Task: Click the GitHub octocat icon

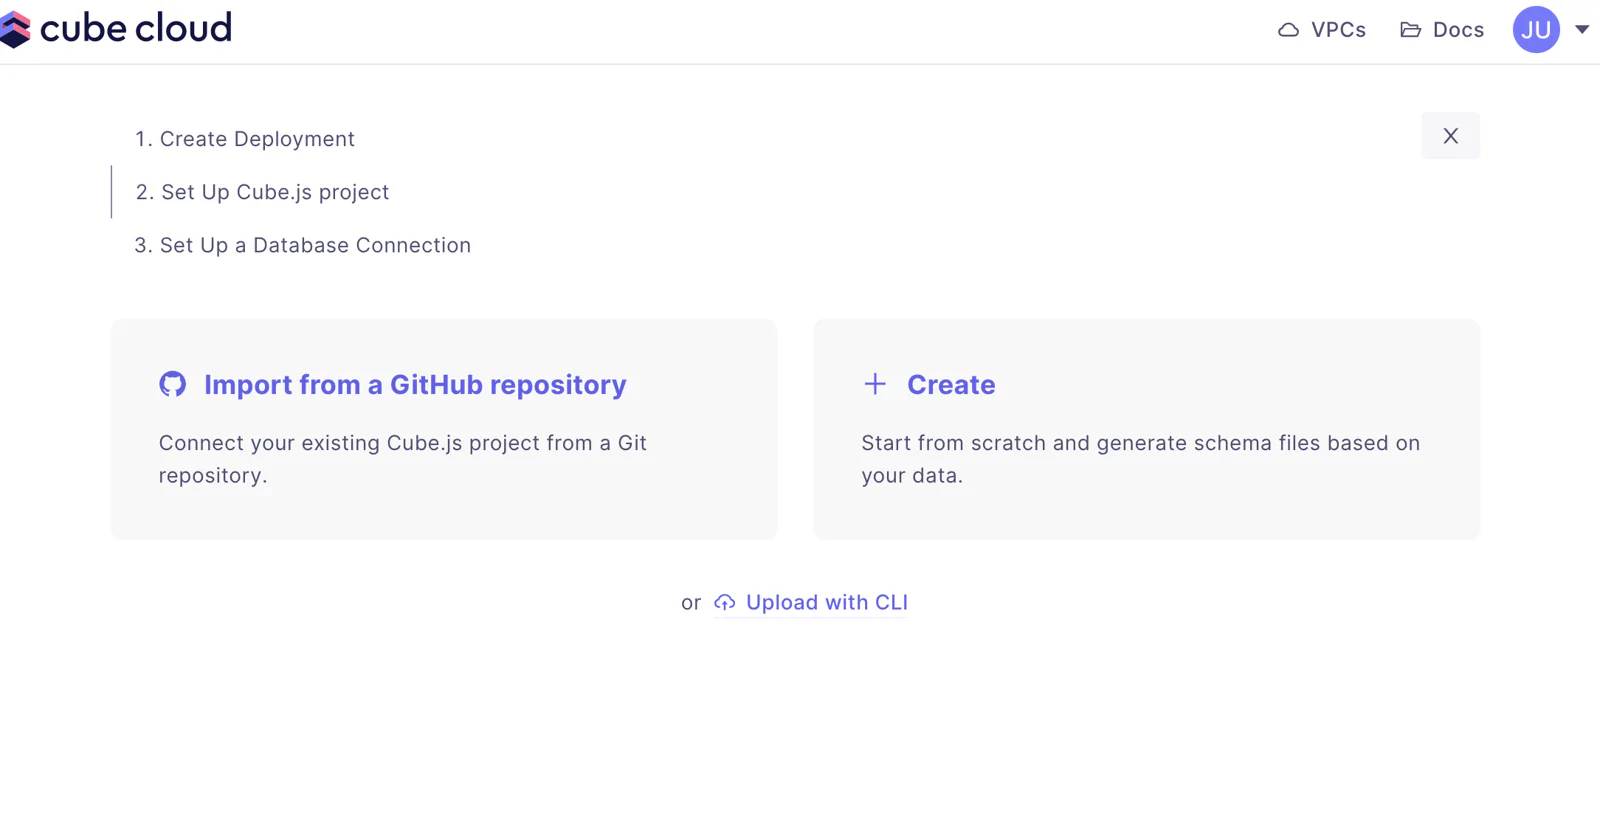Action: (x=173, y=384)
